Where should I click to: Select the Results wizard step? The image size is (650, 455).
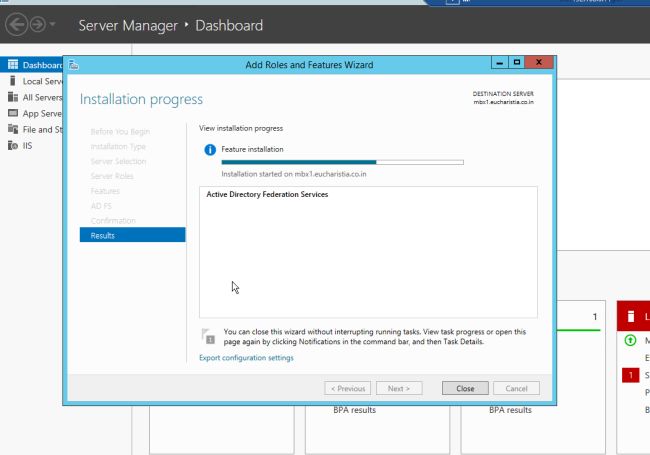pyautogui.click(x=133, y=235)
